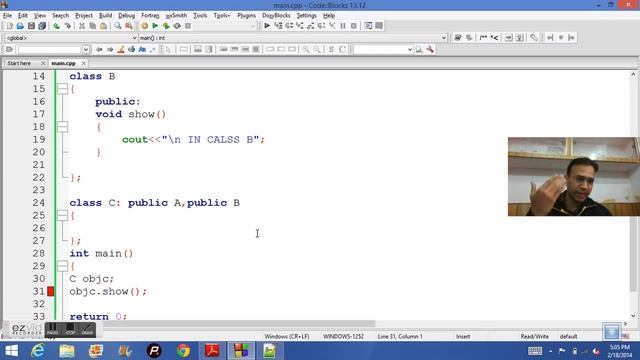Toggle source view S button
The height and width of the screenshot is (360, 640).
tap(331, 49)
